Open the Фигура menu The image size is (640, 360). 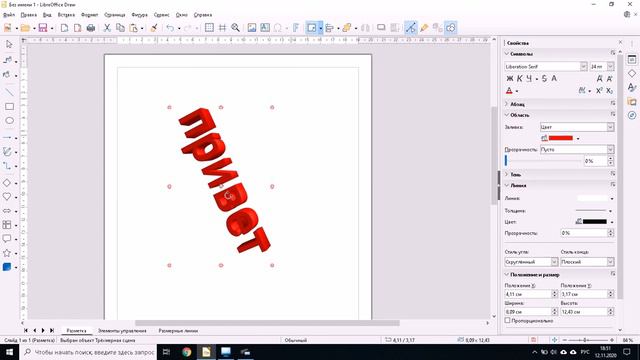(139, 15)
